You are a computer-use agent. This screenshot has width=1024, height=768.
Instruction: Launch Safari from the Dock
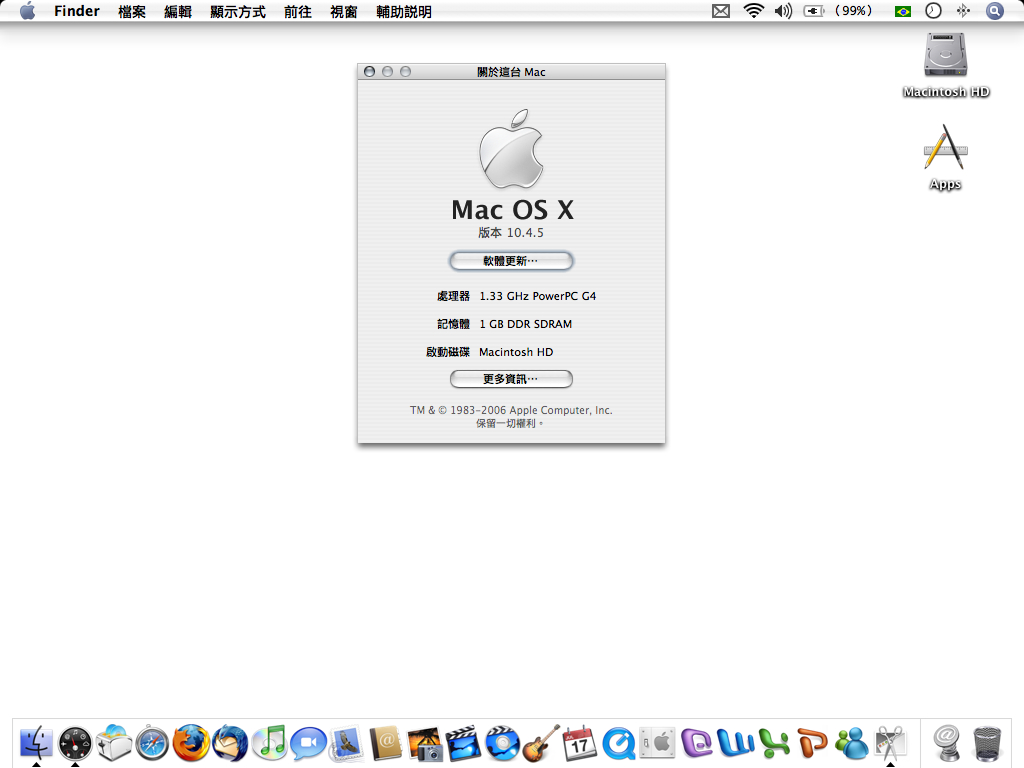point(152,743)
